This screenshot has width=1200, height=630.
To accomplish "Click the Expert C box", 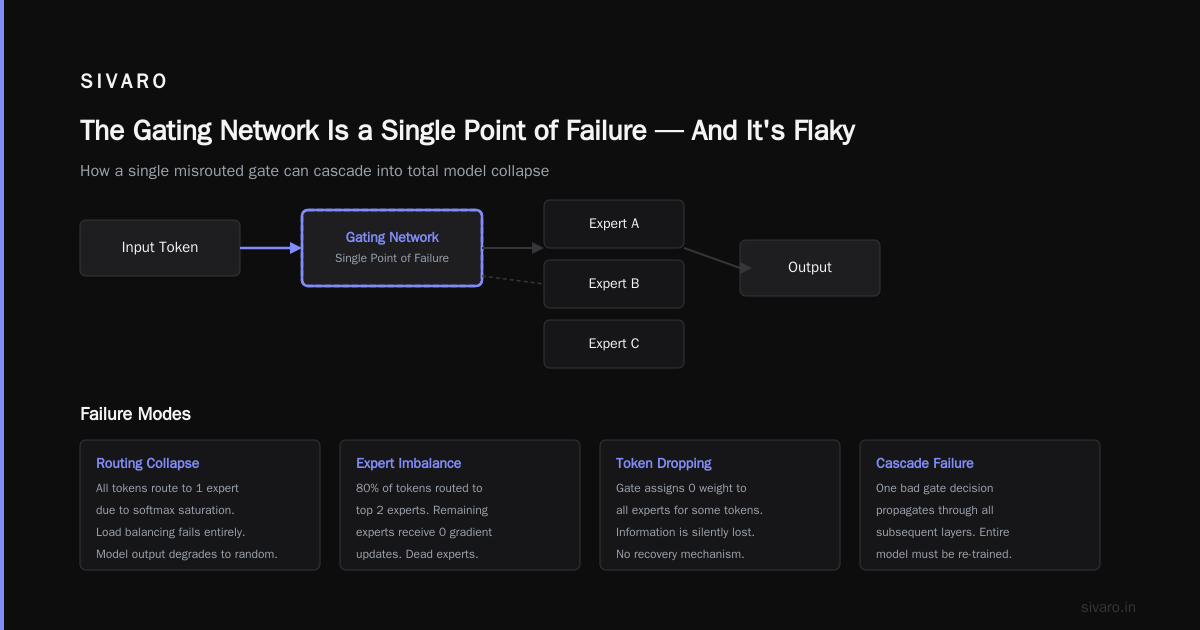I will (614, 344).
